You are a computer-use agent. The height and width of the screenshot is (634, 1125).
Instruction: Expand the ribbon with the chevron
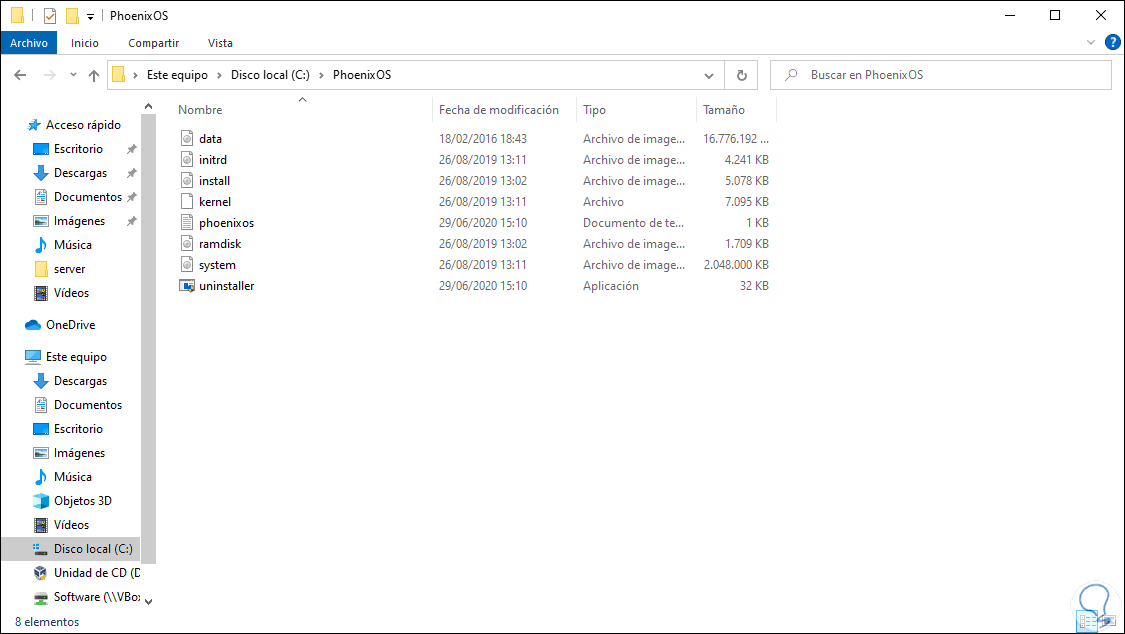pyautogui.click(x=1091, y=43)
